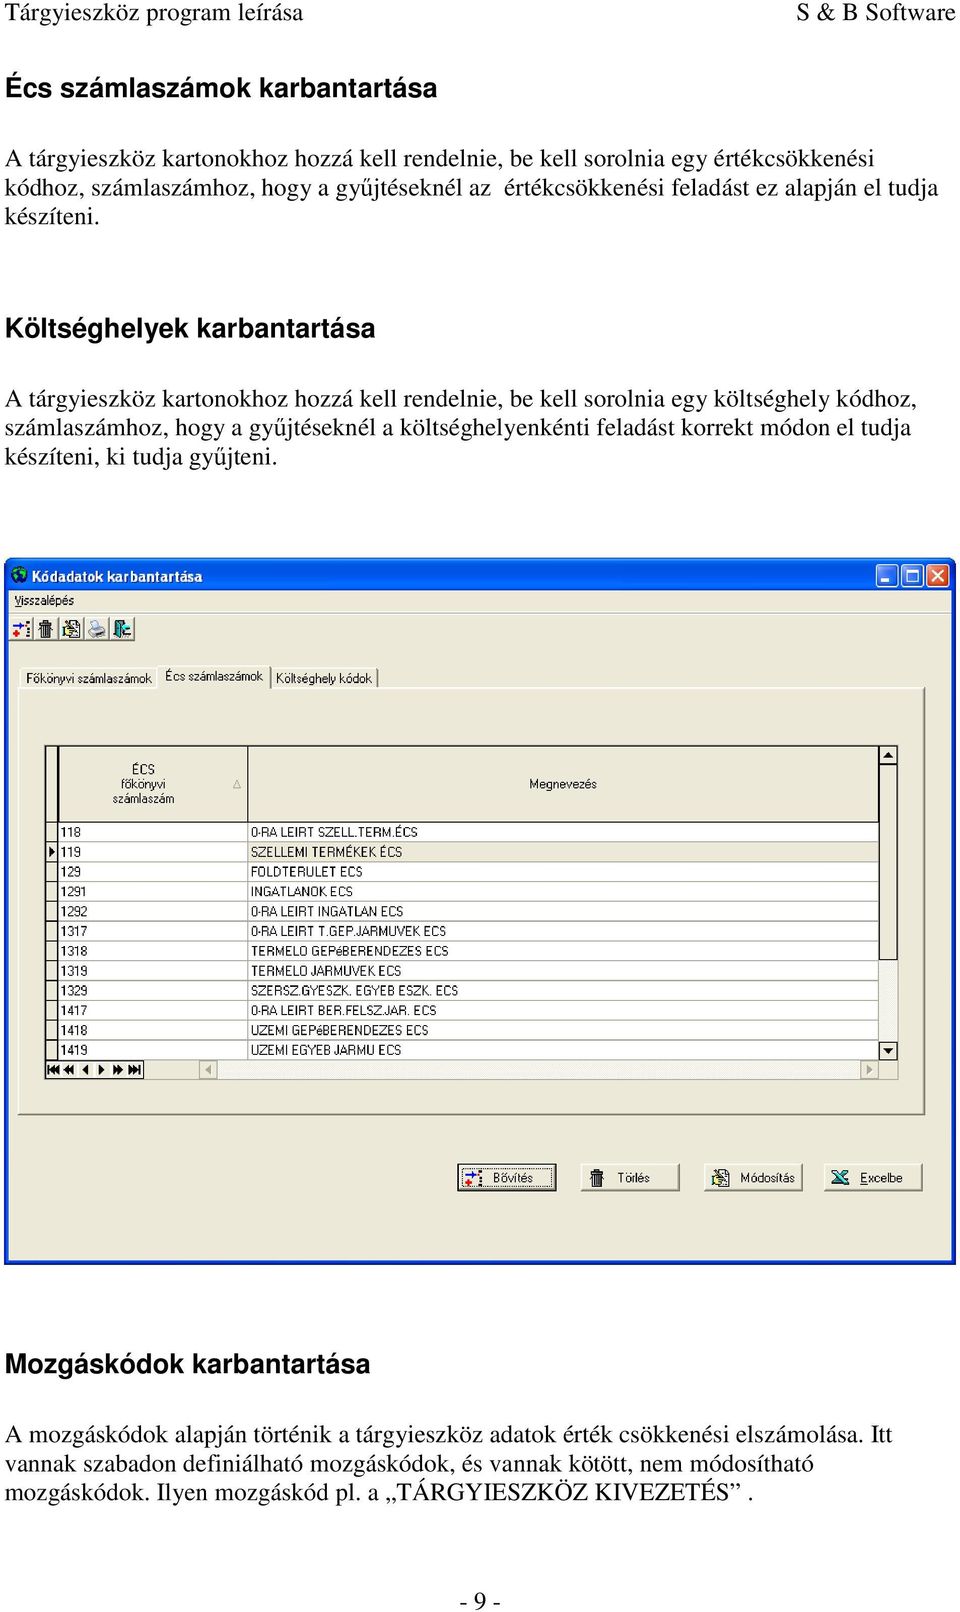
Task: Go to next record navigator arrow
Action: (102, 1070)
